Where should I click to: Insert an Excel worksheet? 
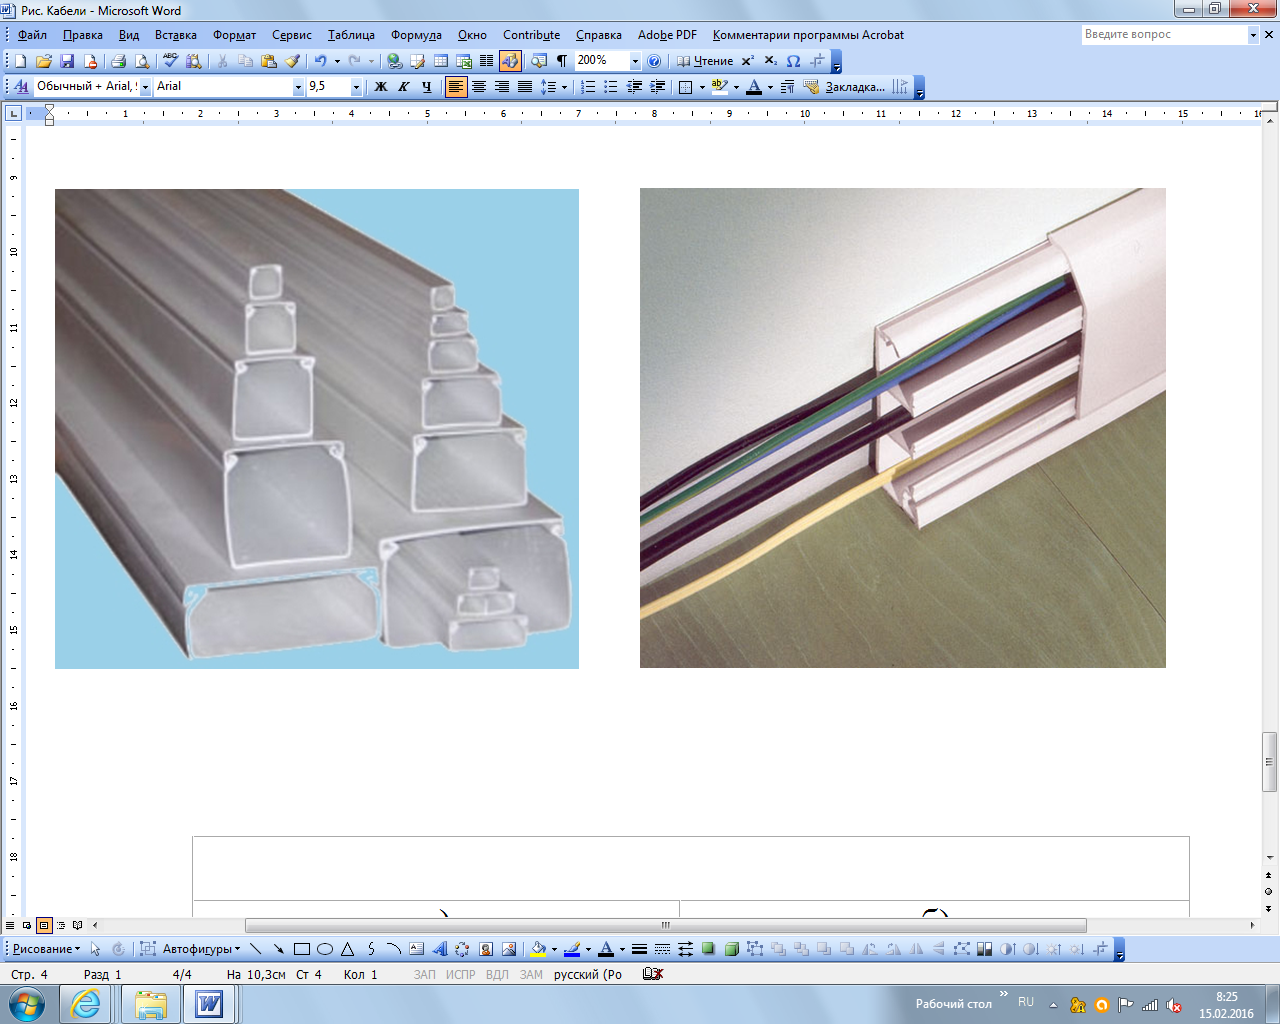point(463,61)
